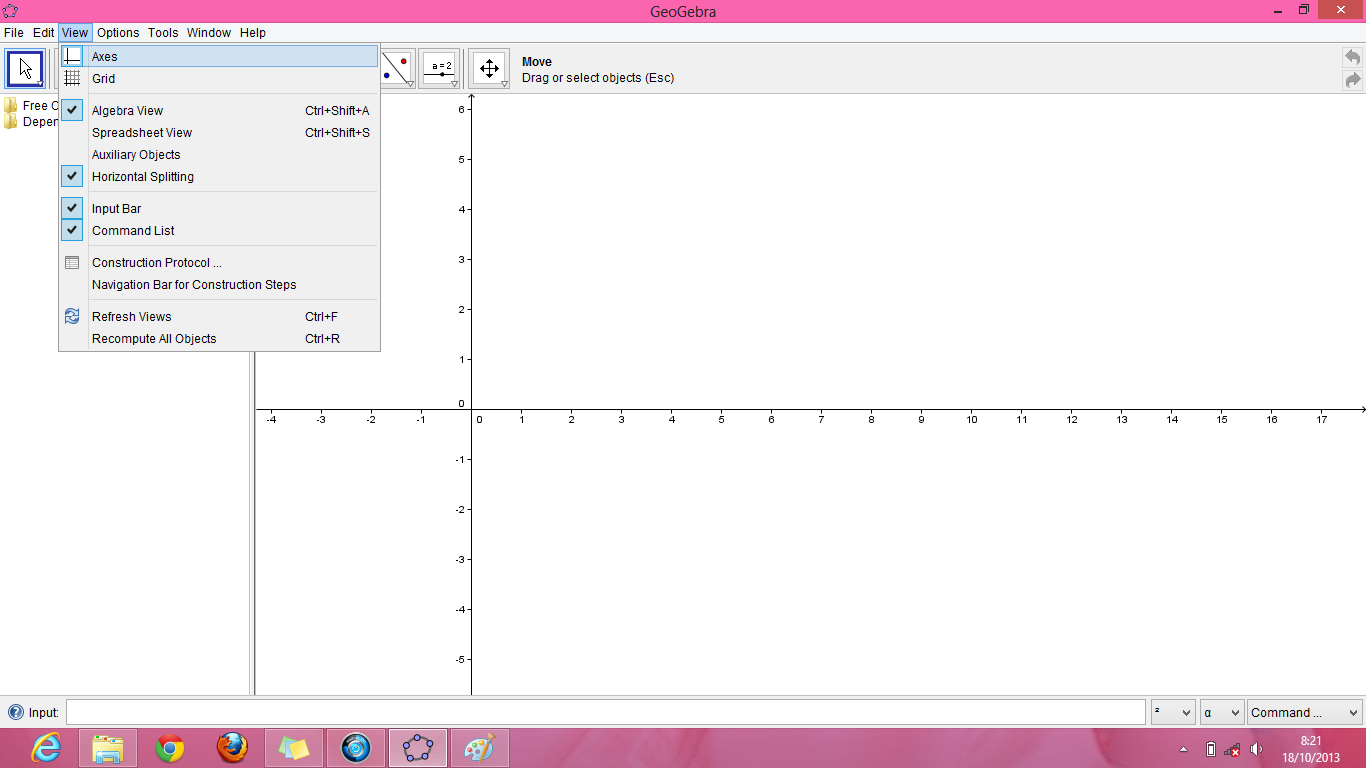Select the Move arrow tool
Screen dimensions: 1366x768
click(25, 69)
